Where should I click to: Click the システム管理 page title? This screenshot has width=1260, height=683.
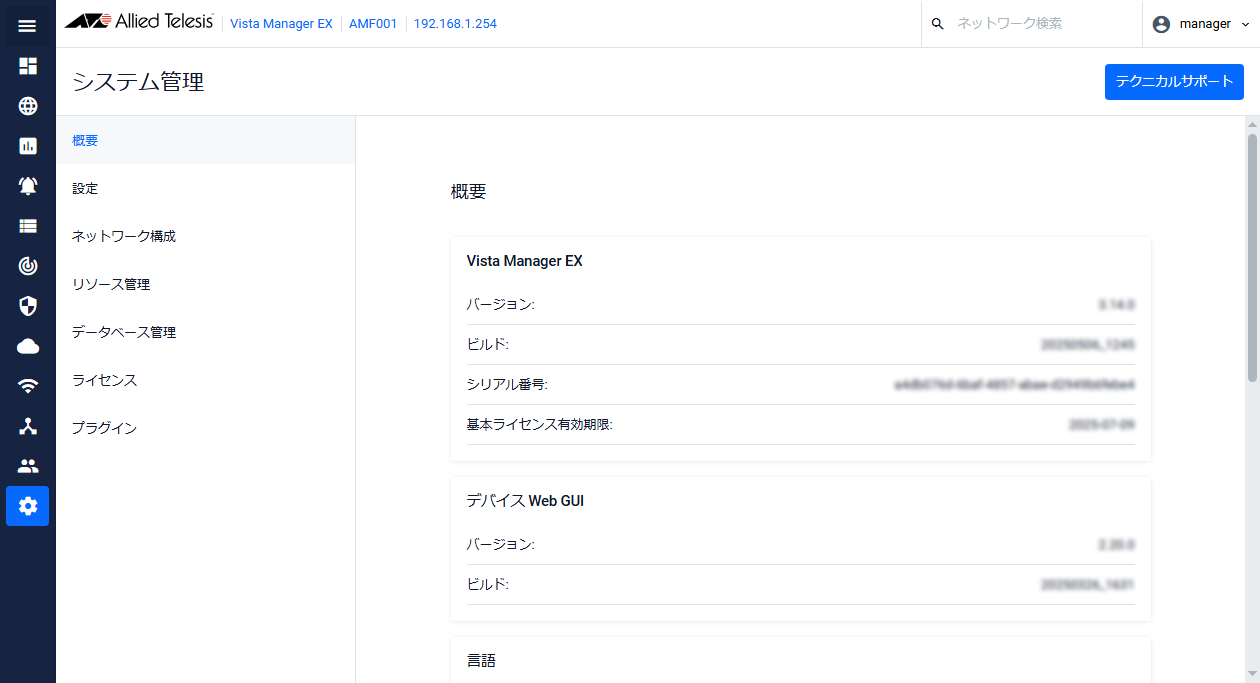click(x=138, y=82)
